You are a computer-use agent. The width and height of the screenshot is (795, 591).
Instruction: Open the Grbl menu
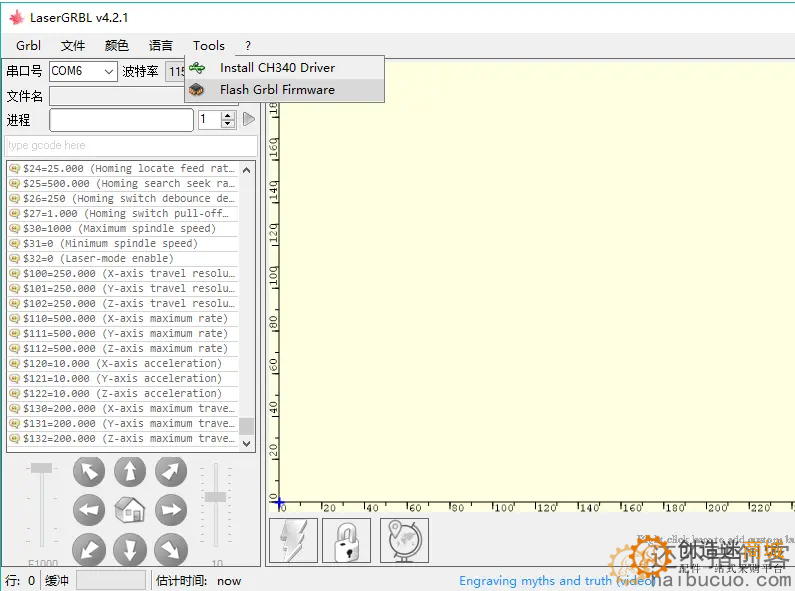28,46
